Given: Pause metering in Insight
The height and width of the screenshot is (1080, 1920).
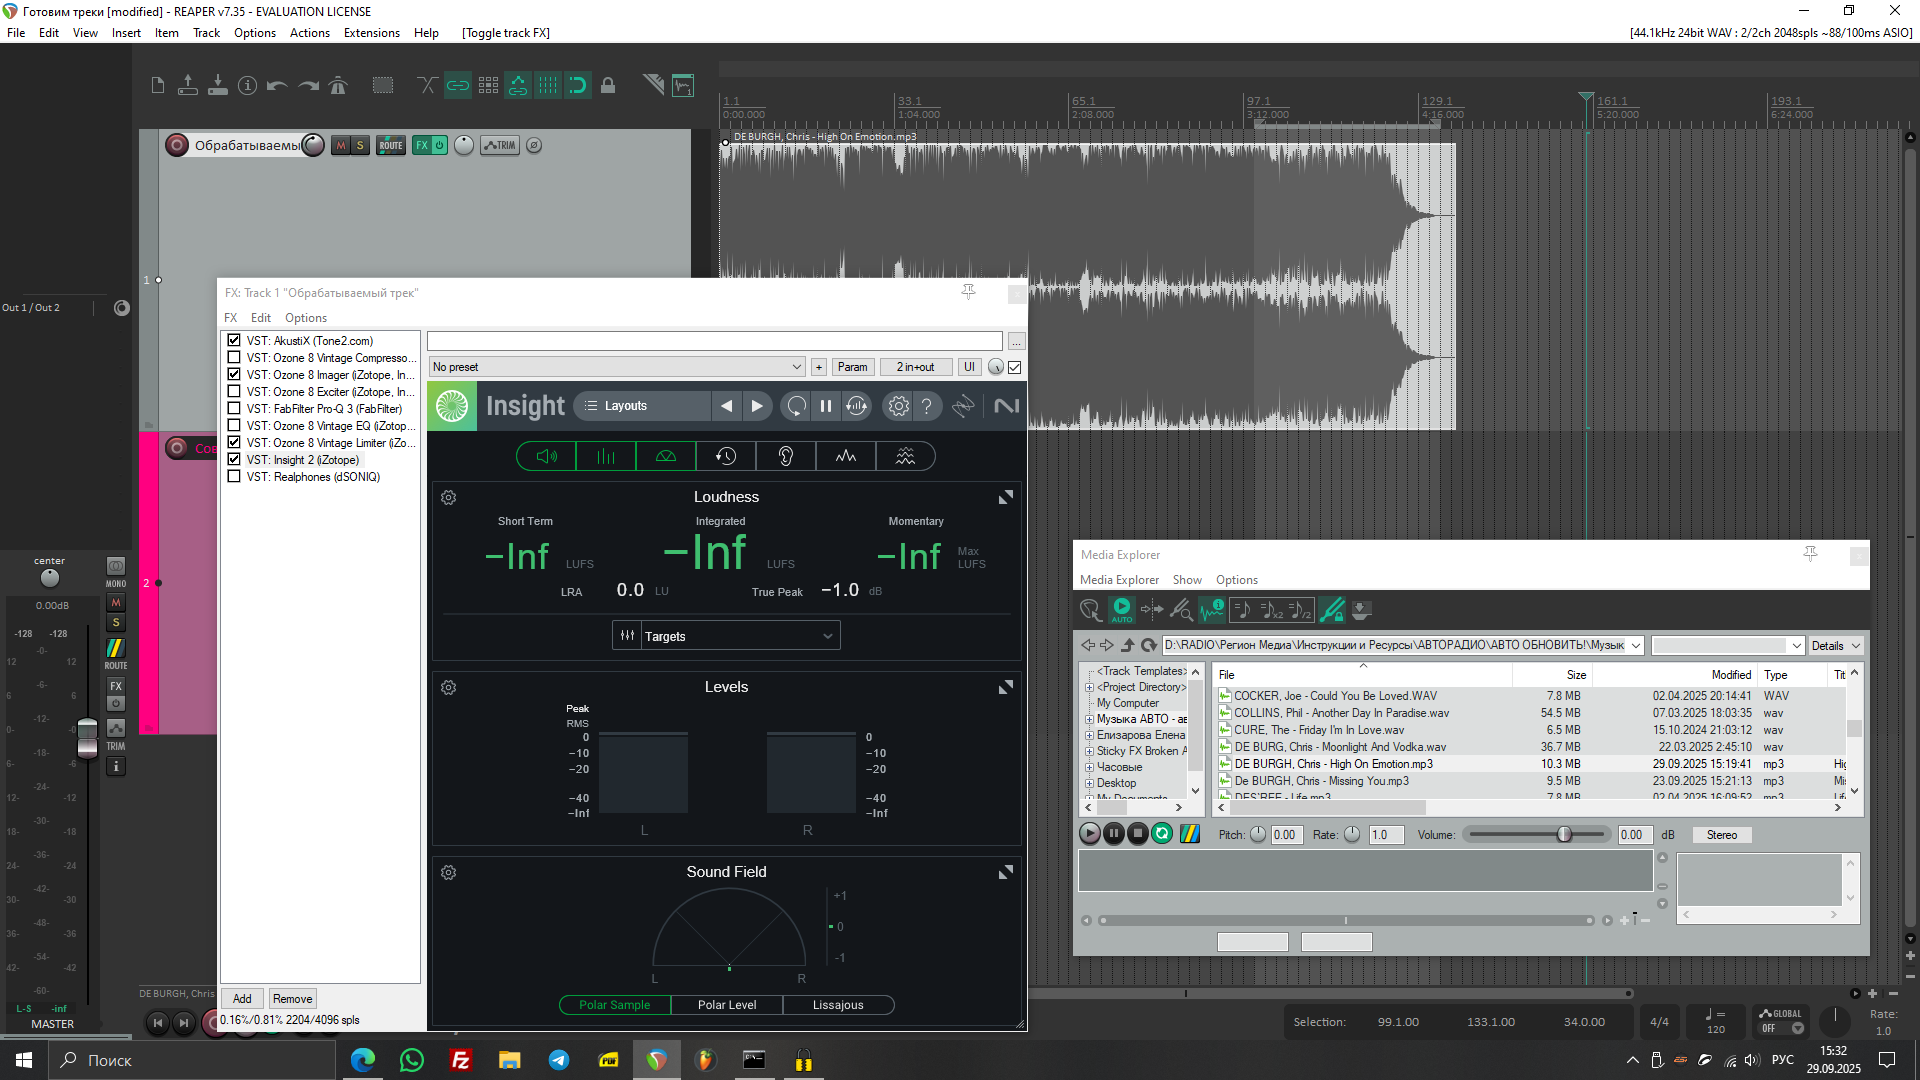Looking at the screenshot, I should tap(826, 406).
